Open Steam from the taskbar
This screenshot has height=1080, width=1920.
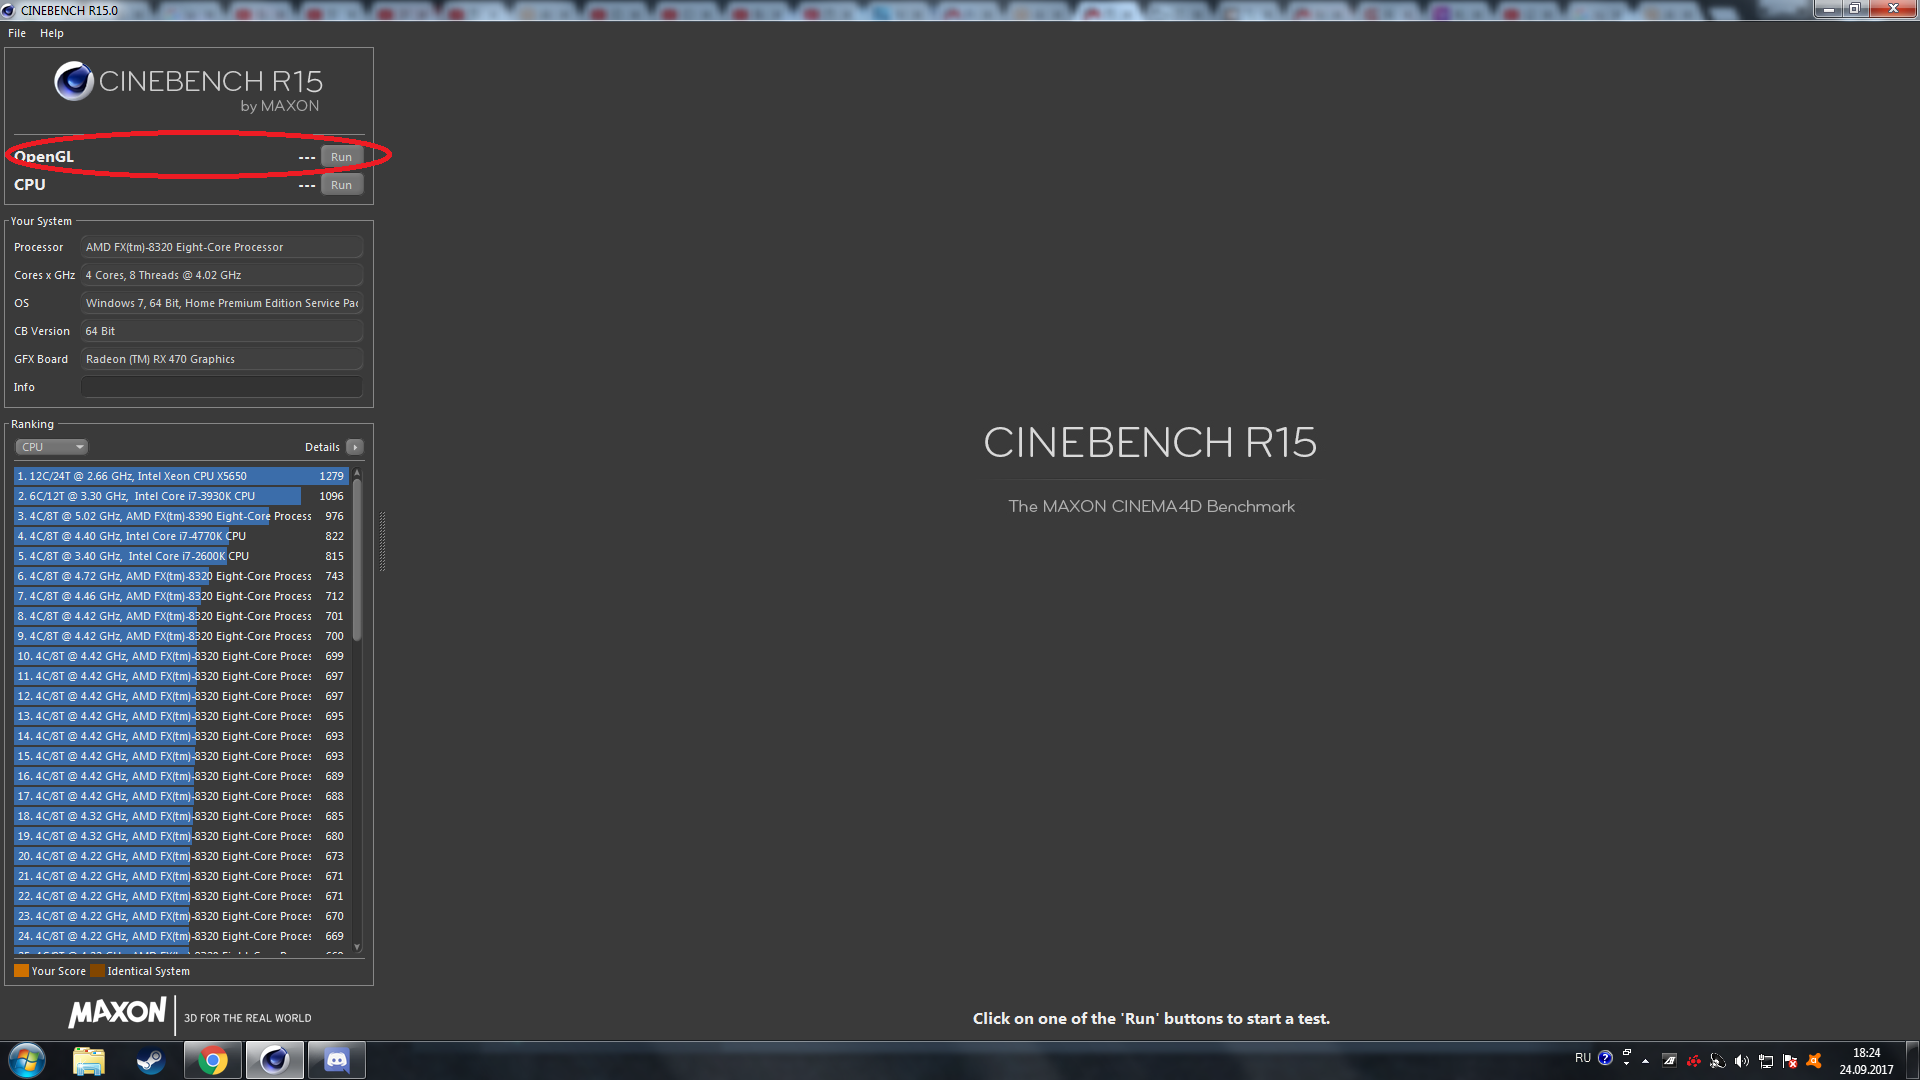(x=151, y=1060)
